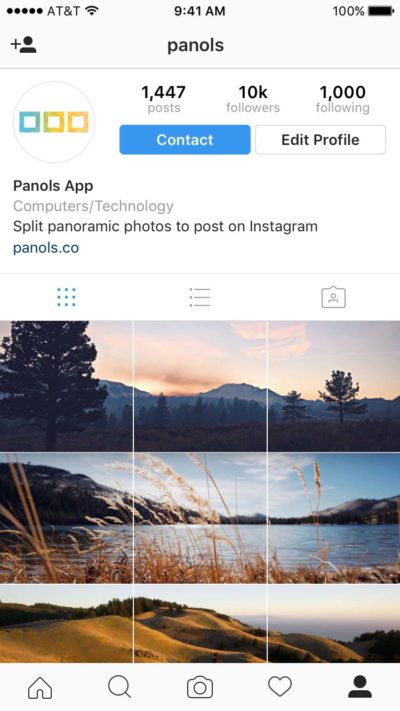This screenshot has height=711, width=400.
Task: Switch to grid view tab
Action: (67, 297)
